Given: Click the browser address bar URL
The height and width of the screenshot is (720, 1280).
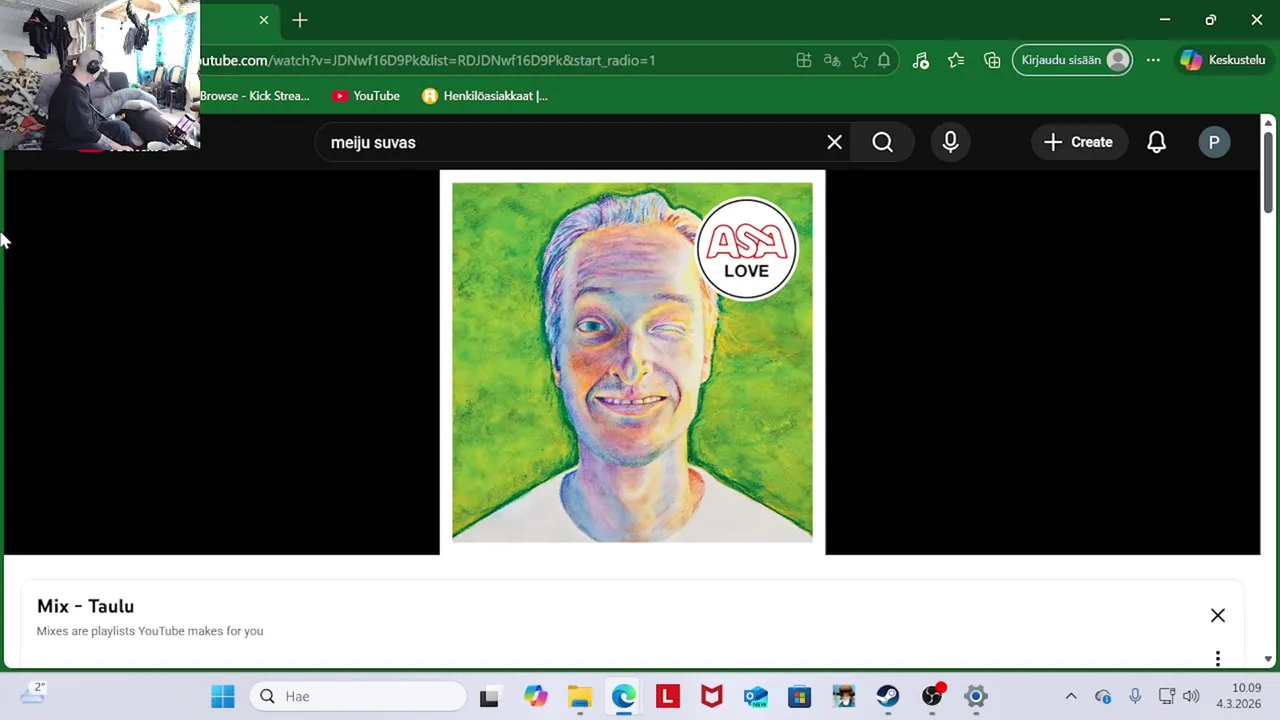Looking at the screenshot, I should [x=428, y=60].
